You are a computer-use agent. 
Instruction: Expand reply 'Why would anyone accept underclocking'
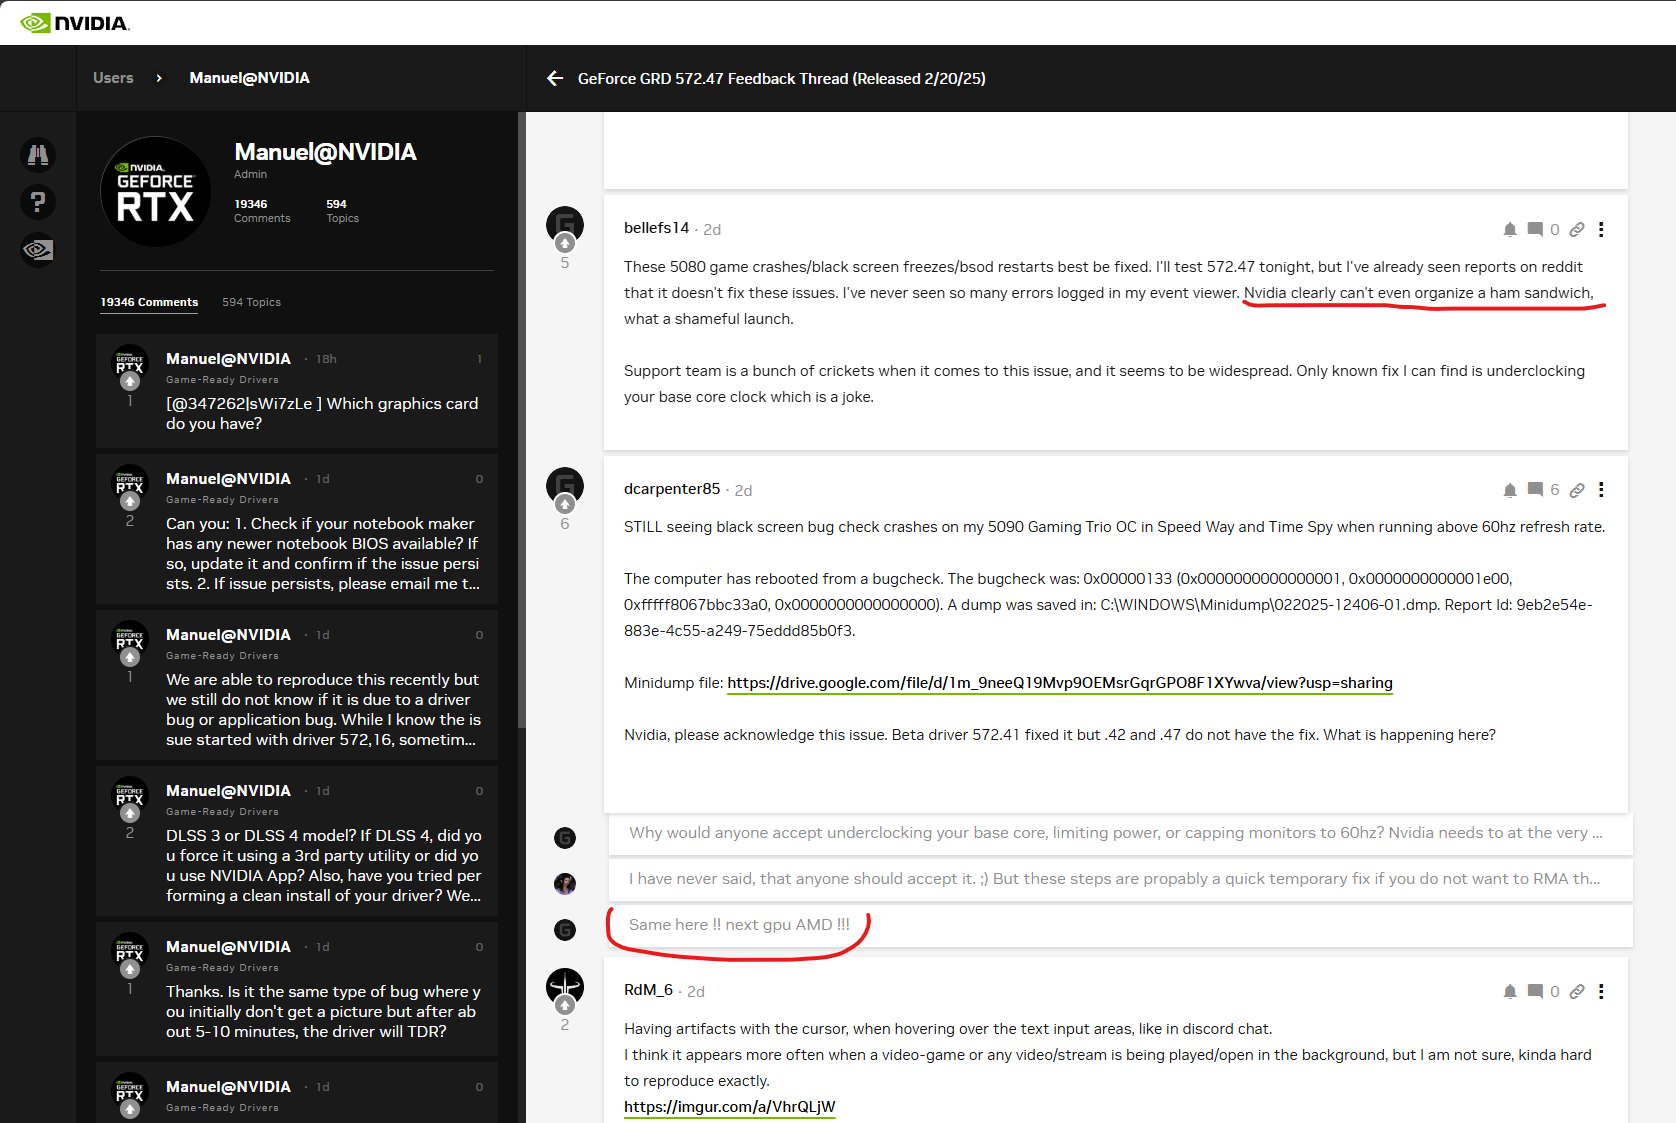[x=1120, y=833]
